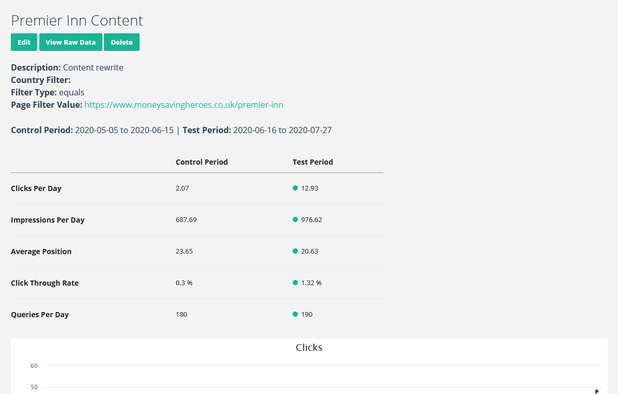
Task: Click the 'Average Position' row label
Action: point(41,251)
